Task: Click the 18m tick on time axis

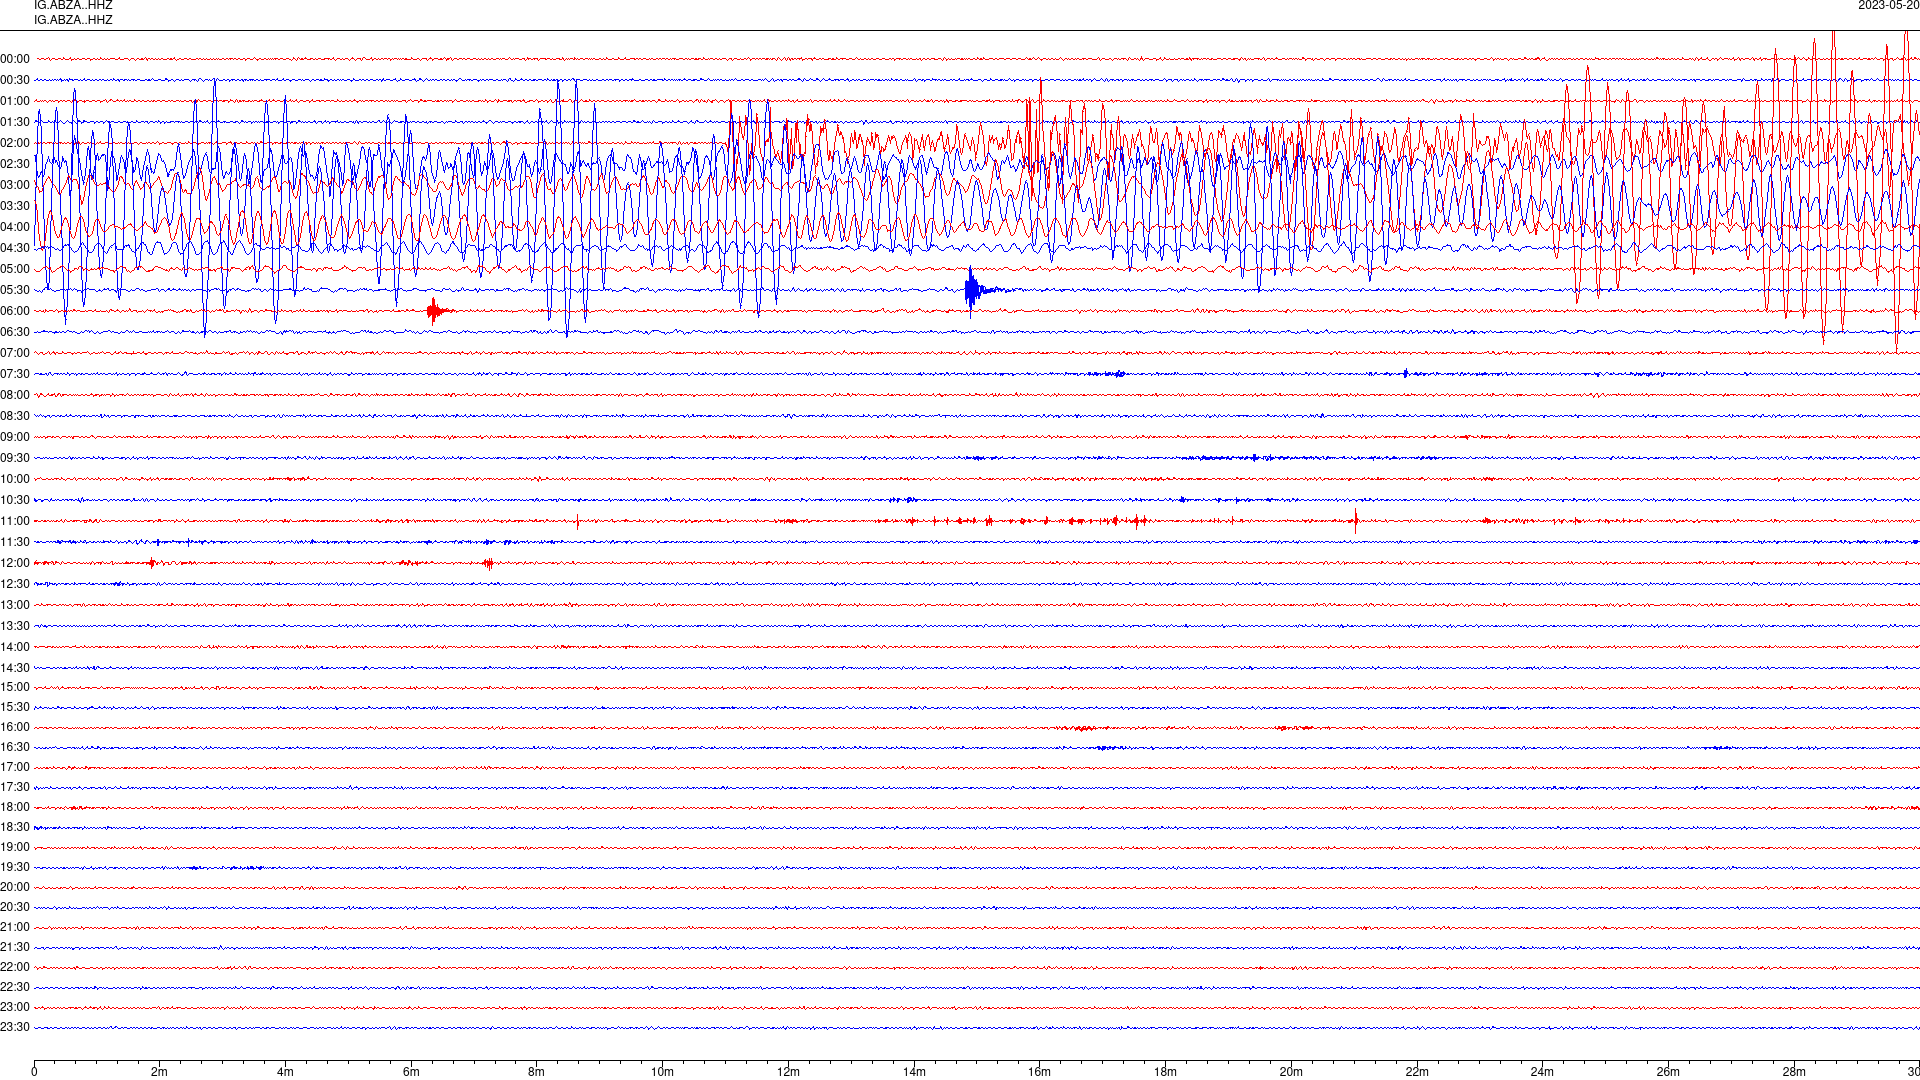Action: tap(1165, 1072)
